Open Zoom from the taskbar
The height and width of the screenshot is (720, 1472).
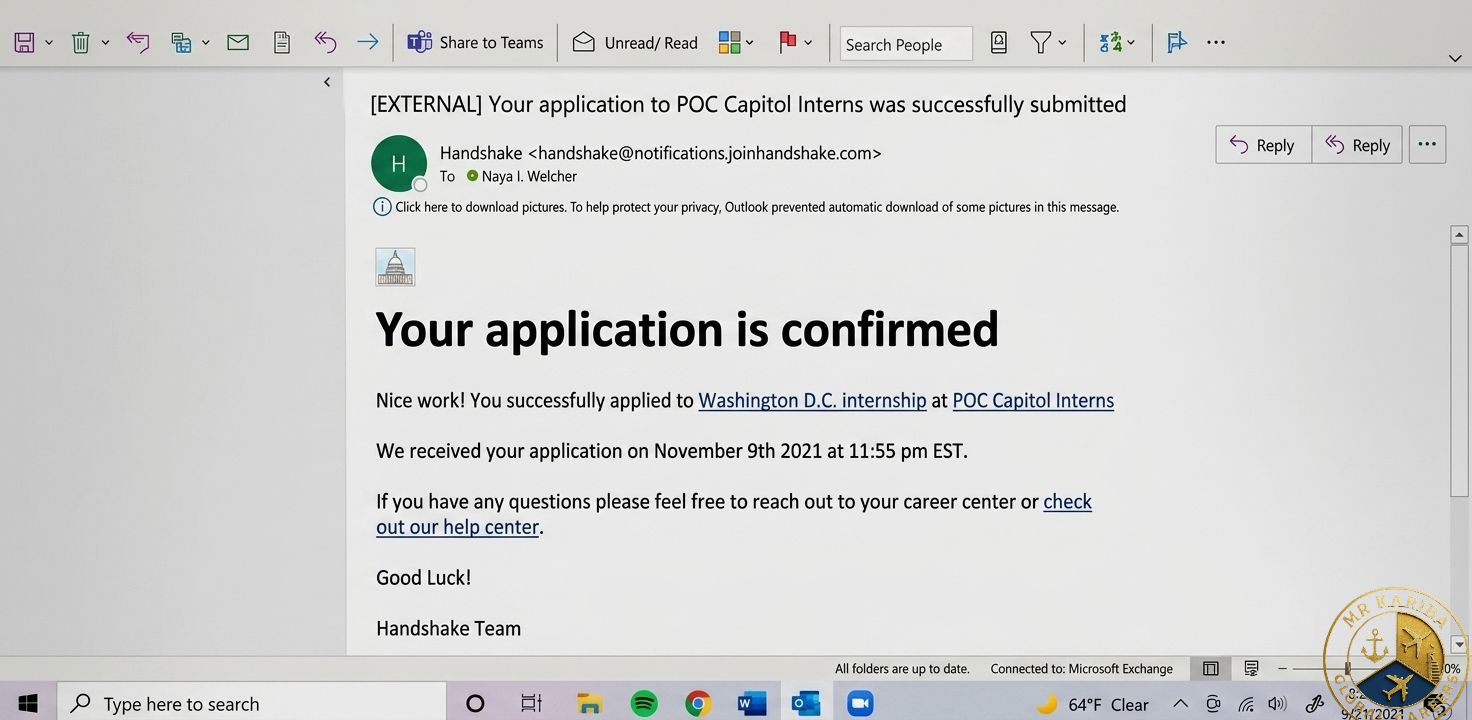click(860, 703)
